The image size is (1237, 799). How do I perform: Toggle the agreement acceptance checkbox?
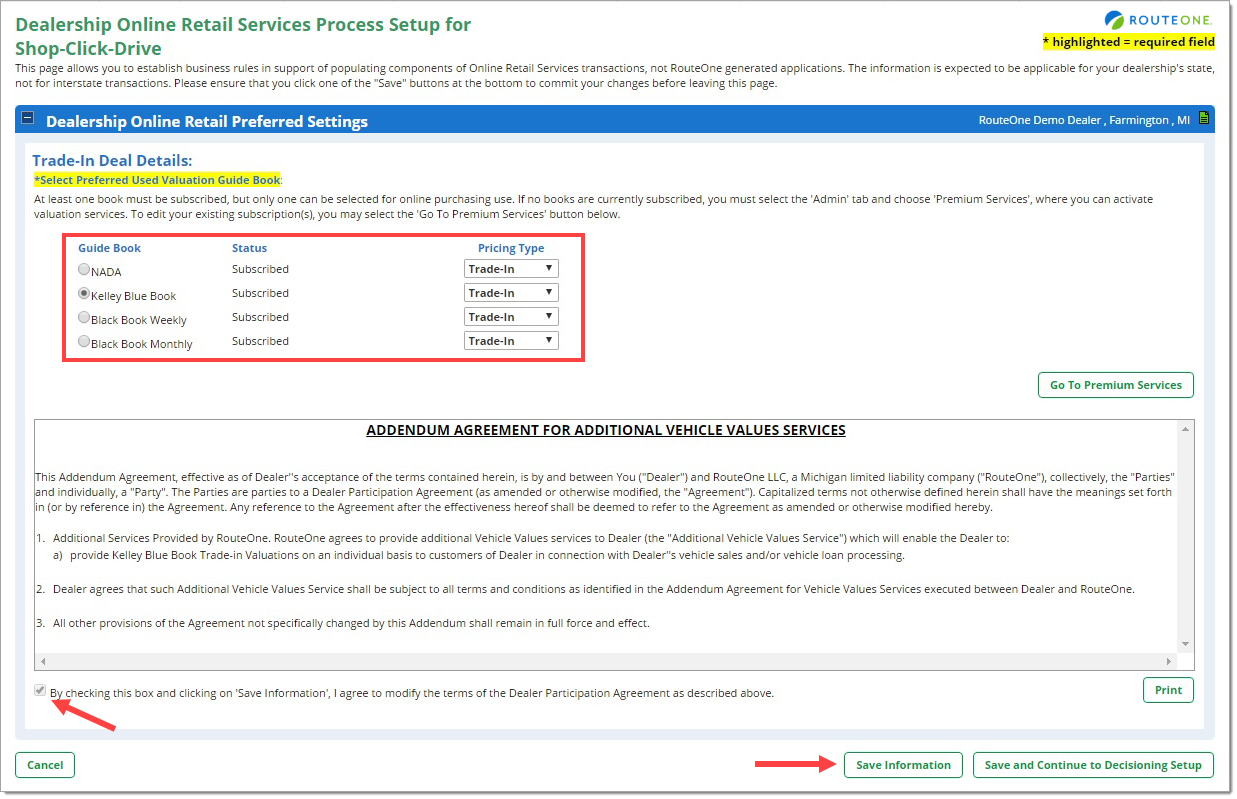(x=40, y=691)
